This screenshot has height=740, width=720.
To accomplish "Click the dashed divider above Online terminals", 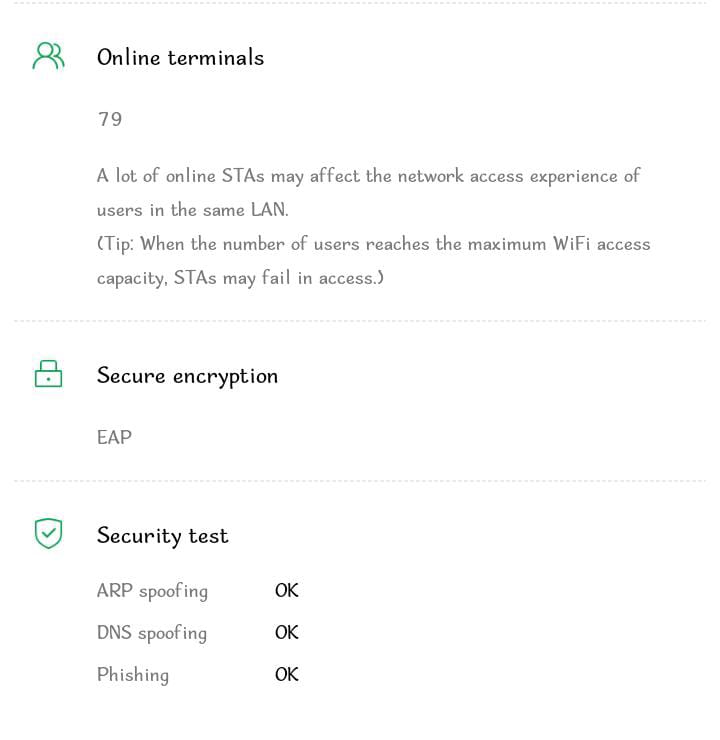I will coord(360,3).
